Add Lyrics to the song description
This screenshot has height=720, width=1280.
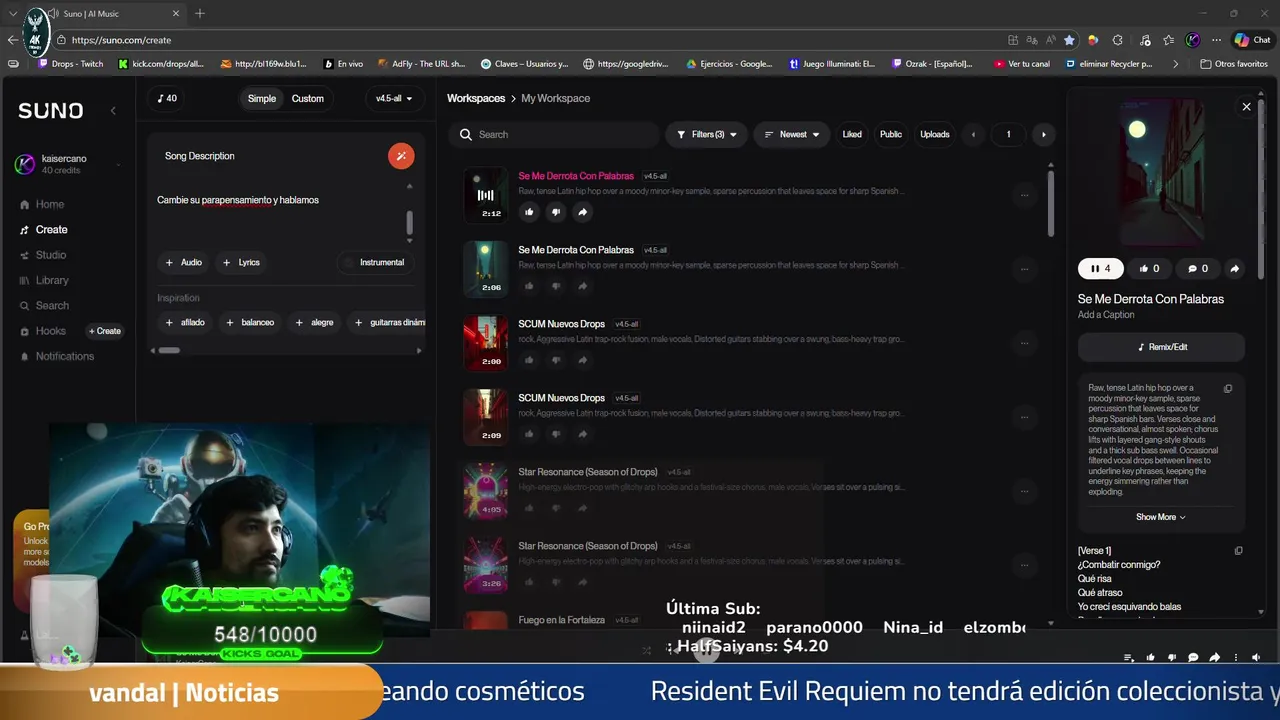point(241,262)
